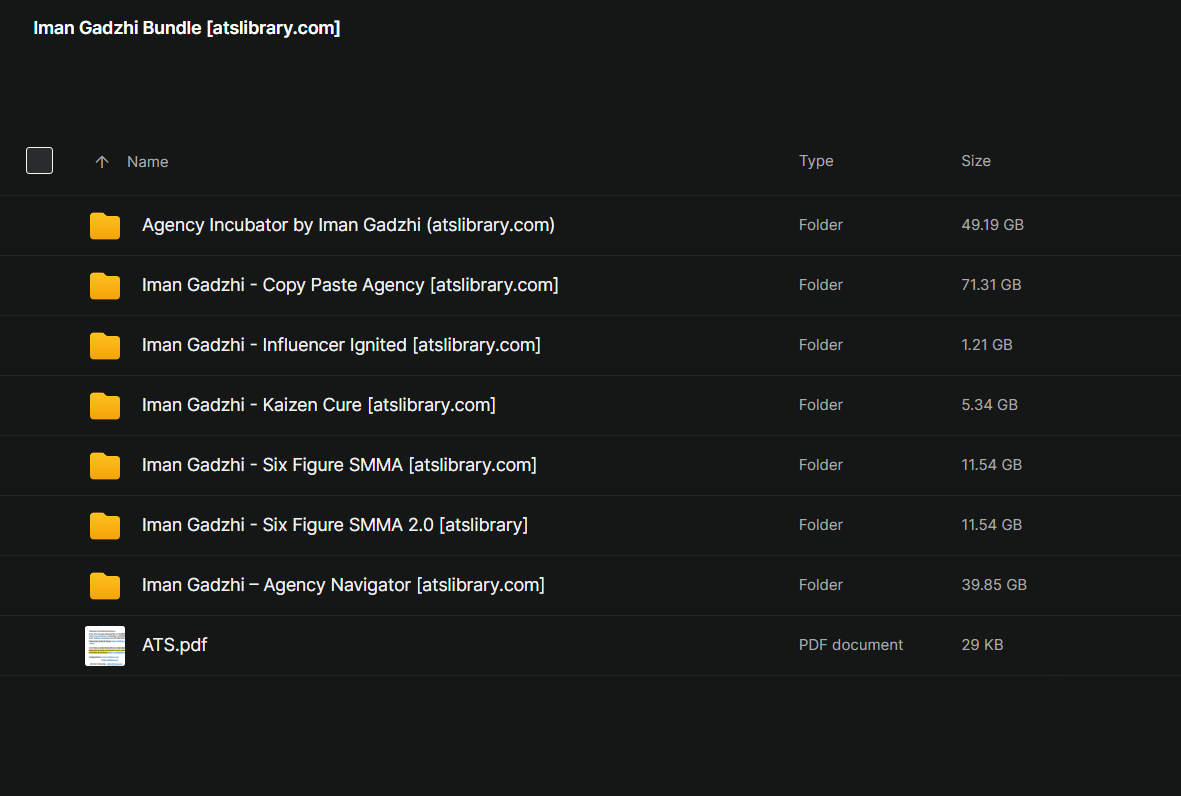1181x796 pixels.
Task: Sort files by the Size column header
Action: pos(975,160)
